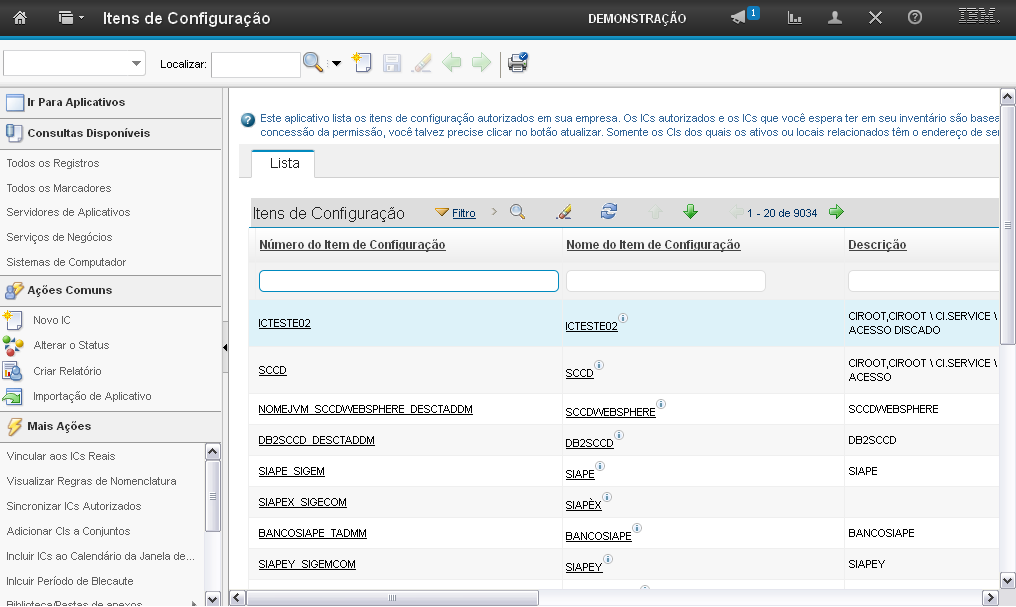Screen dimensions: 1016x607
Task: Collapse the left navigation panel
Action: 225,347
